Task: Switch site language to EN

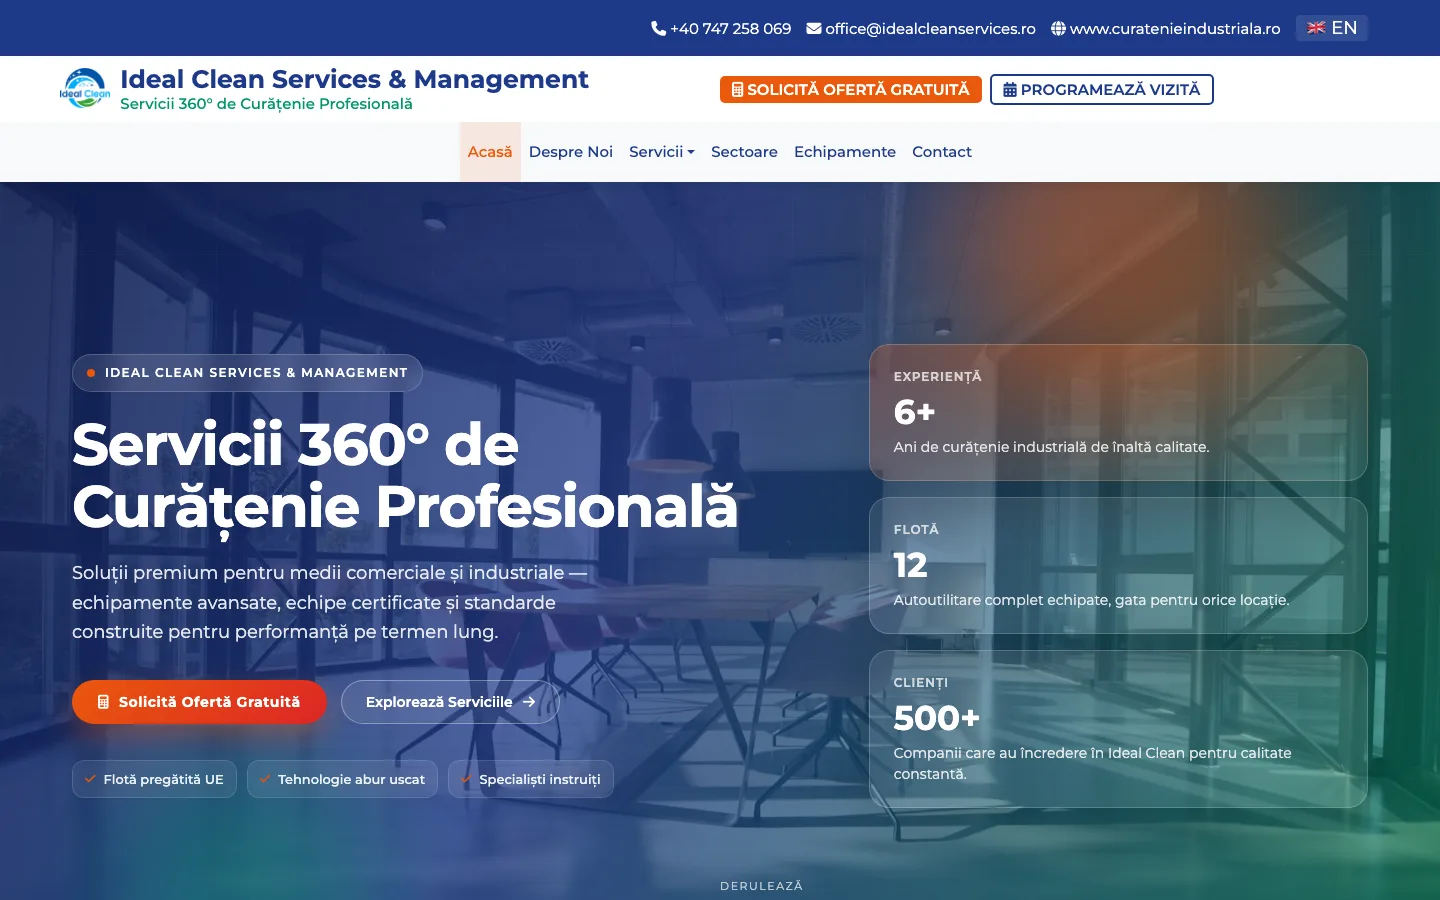Action: pyautogui.click(x=1332, y=28)
